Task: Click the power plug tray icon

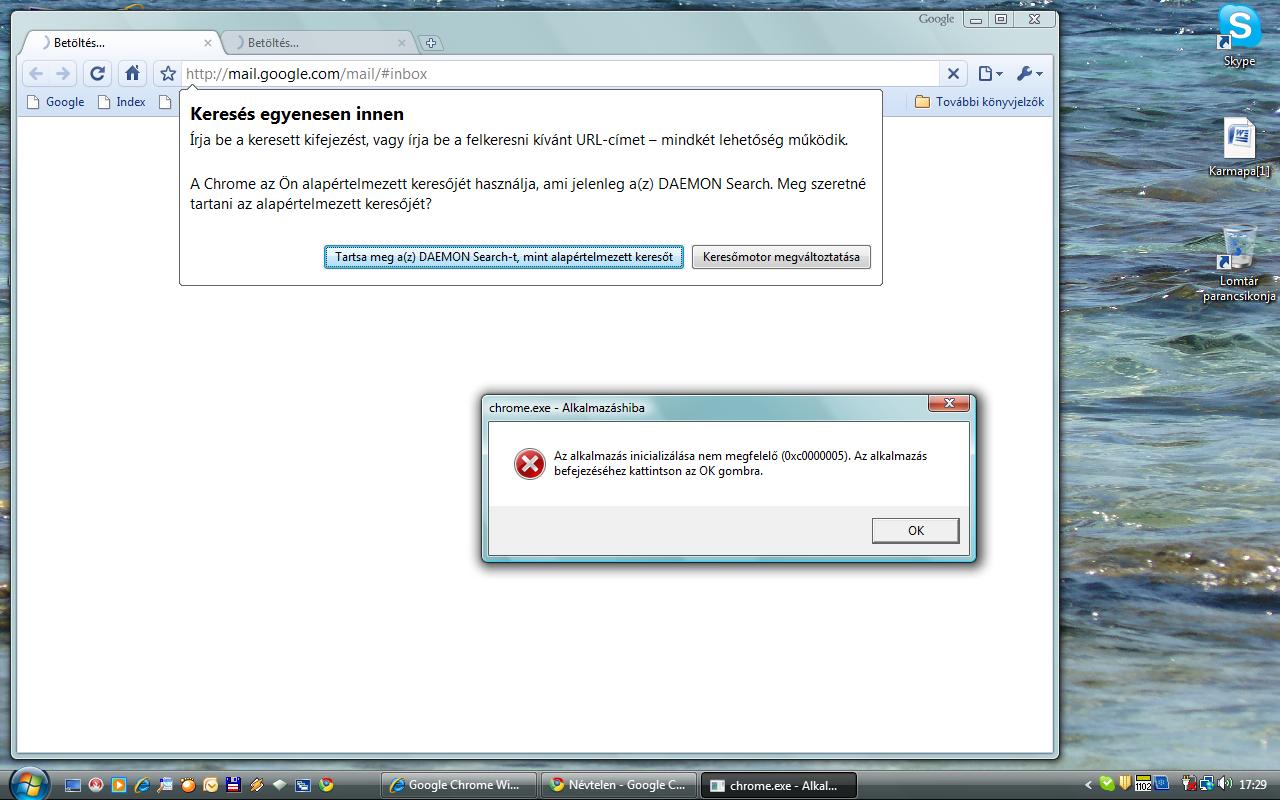Action: click(x=1189, y=784)
